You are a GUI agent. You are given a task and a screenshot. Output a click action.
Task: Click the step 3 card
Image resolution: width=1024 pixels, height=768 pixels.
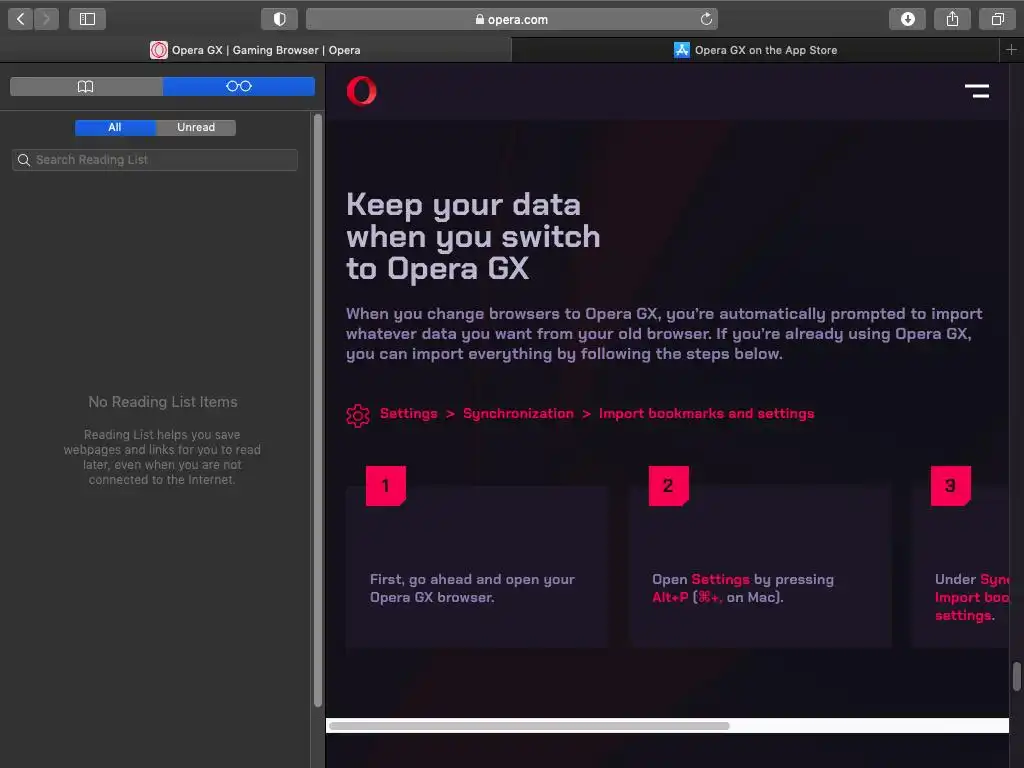click(961, 566)
